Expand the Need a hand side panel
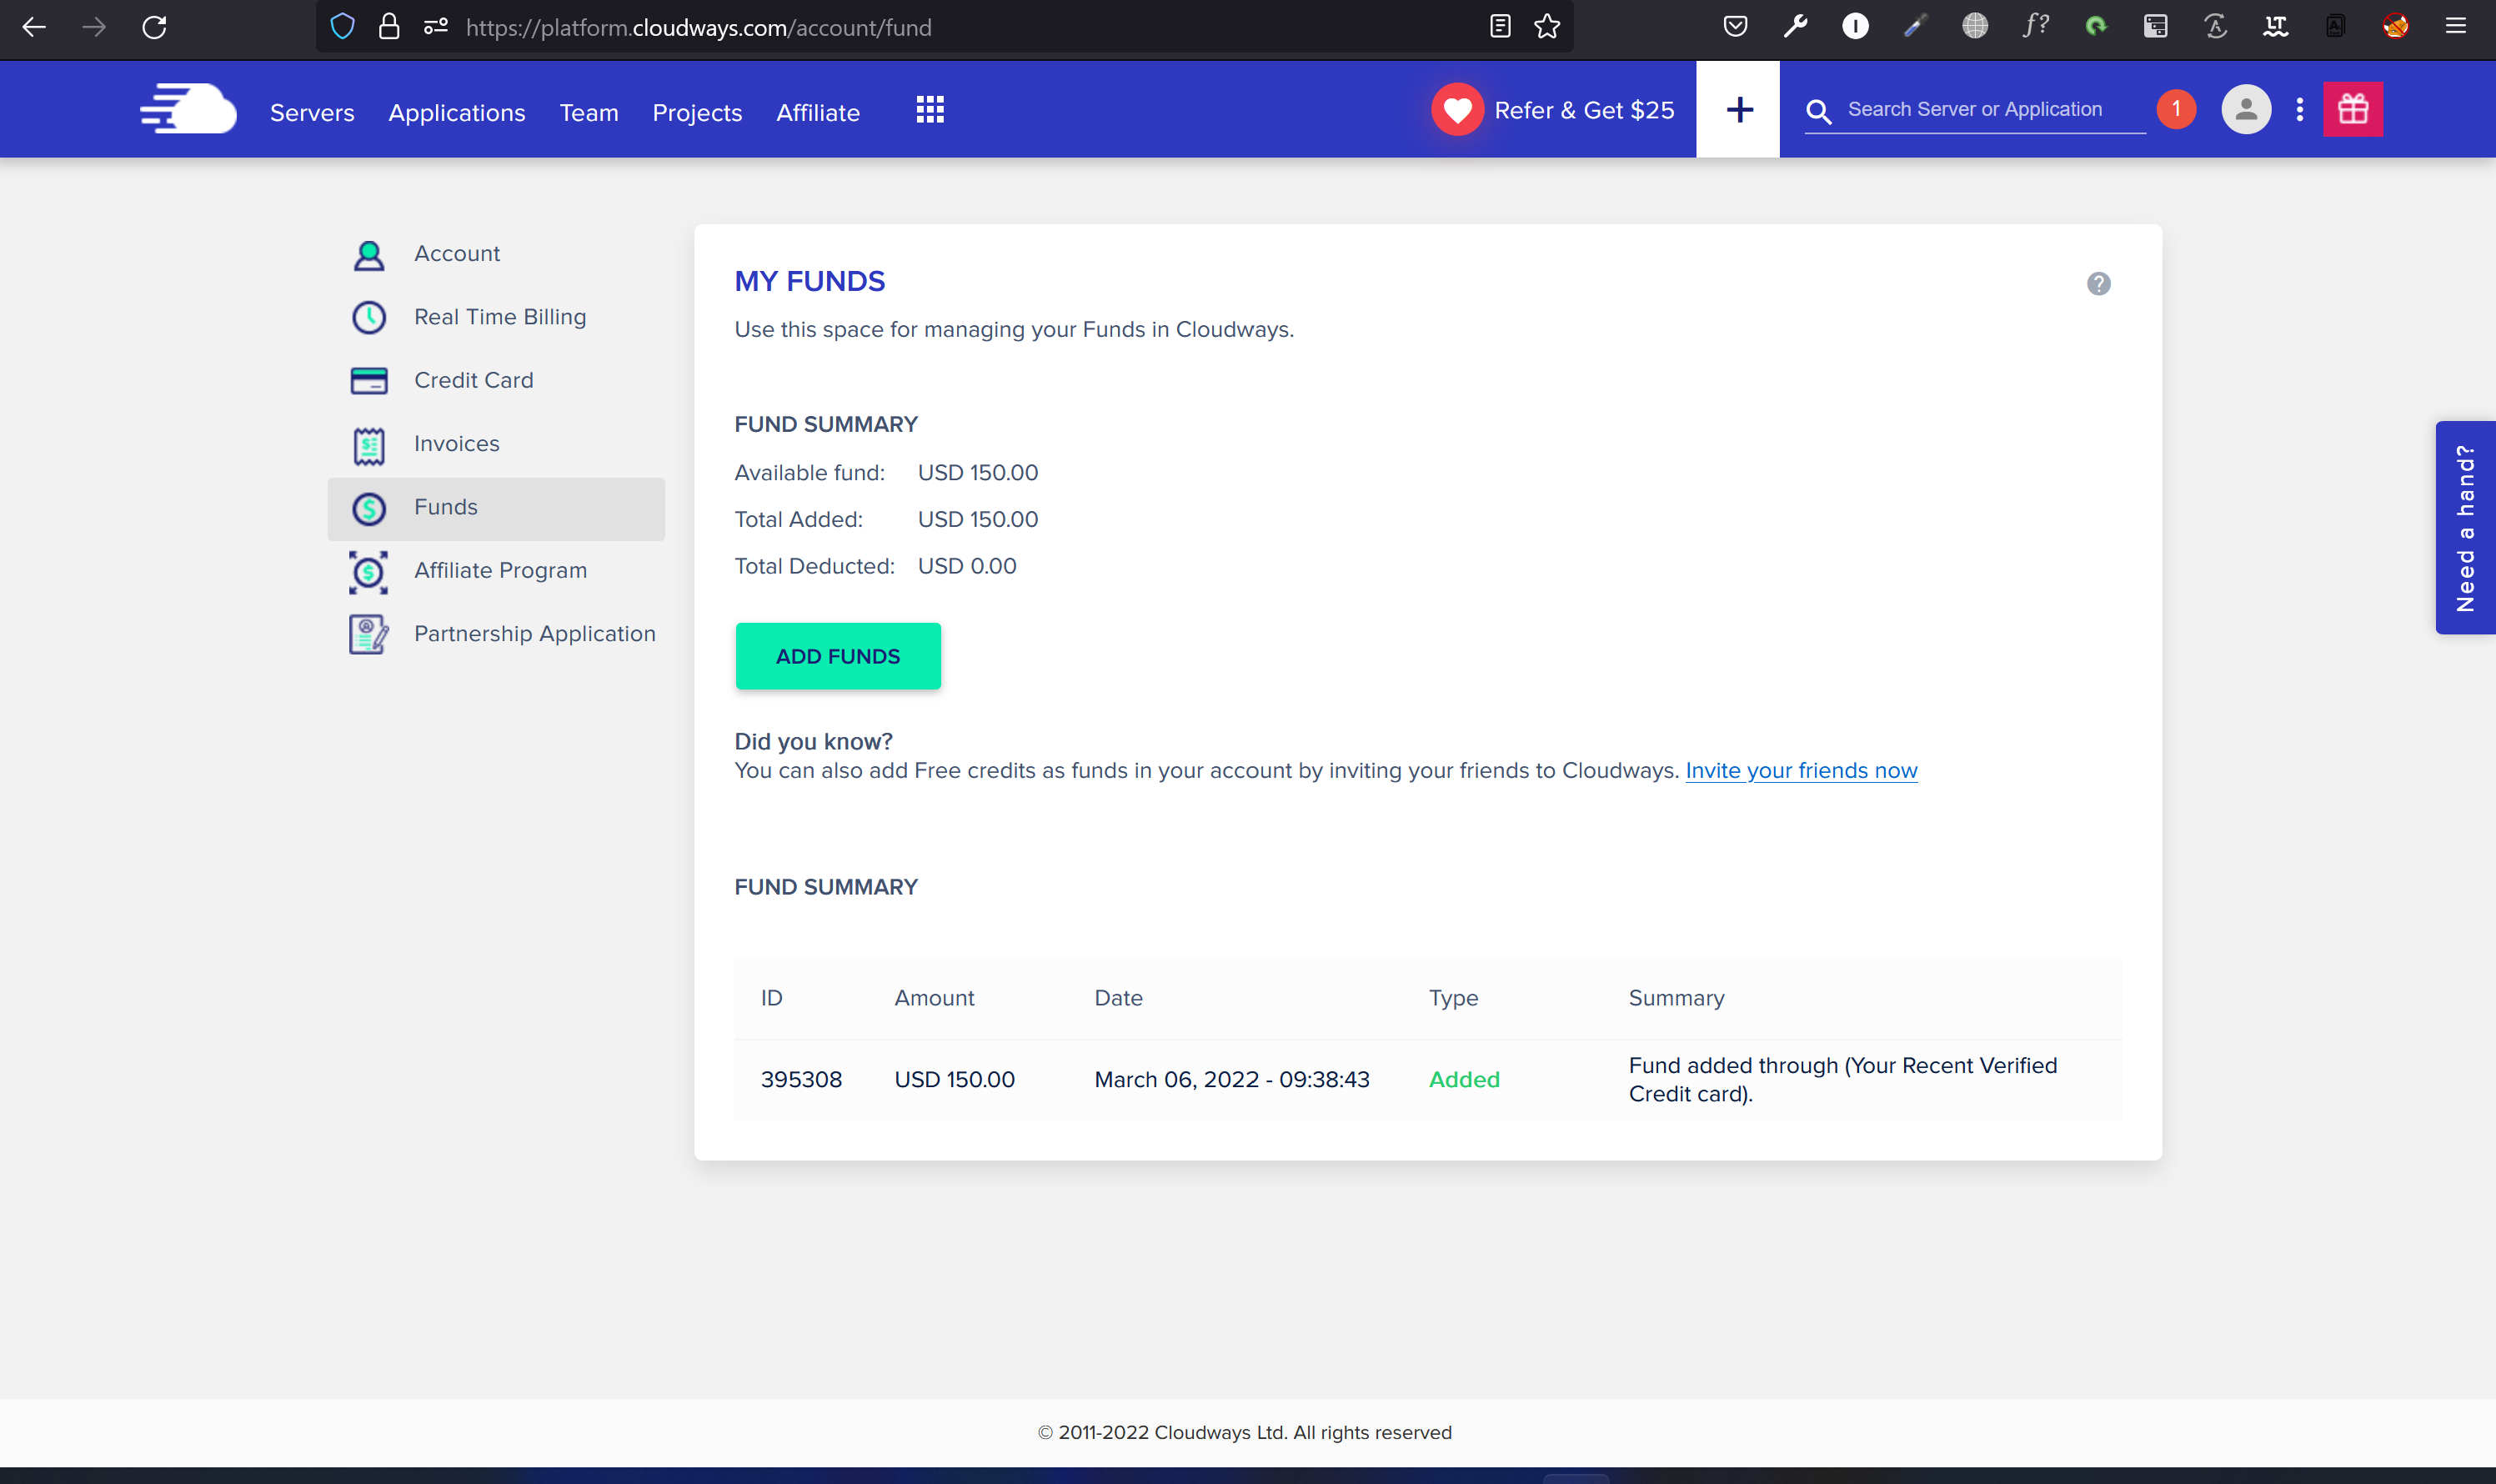The width and height of the screenshot is (2496, 1484). click(2465, 527)
